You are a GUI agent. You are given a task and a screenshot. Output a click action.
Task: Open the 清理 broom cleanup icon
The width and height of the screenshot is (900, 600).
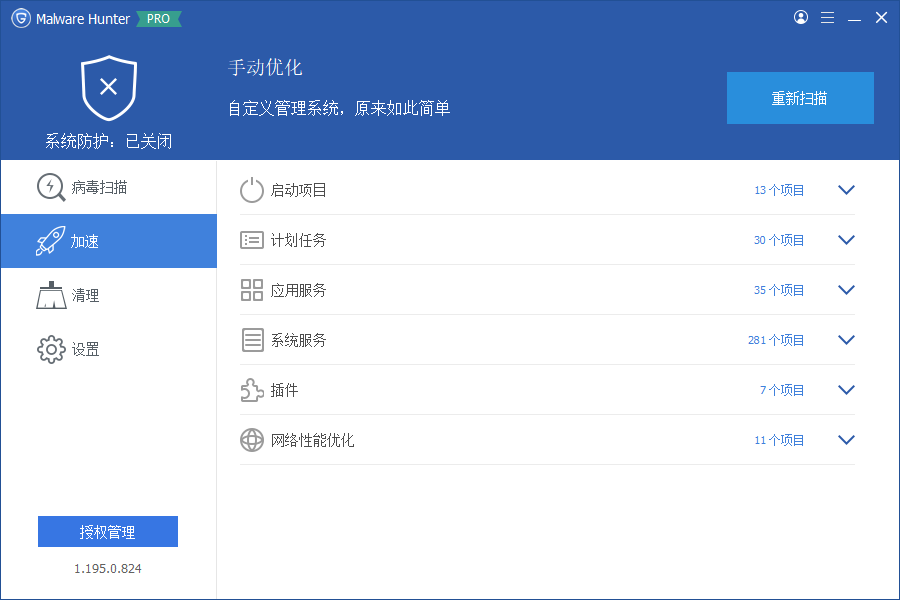point(51,295)
